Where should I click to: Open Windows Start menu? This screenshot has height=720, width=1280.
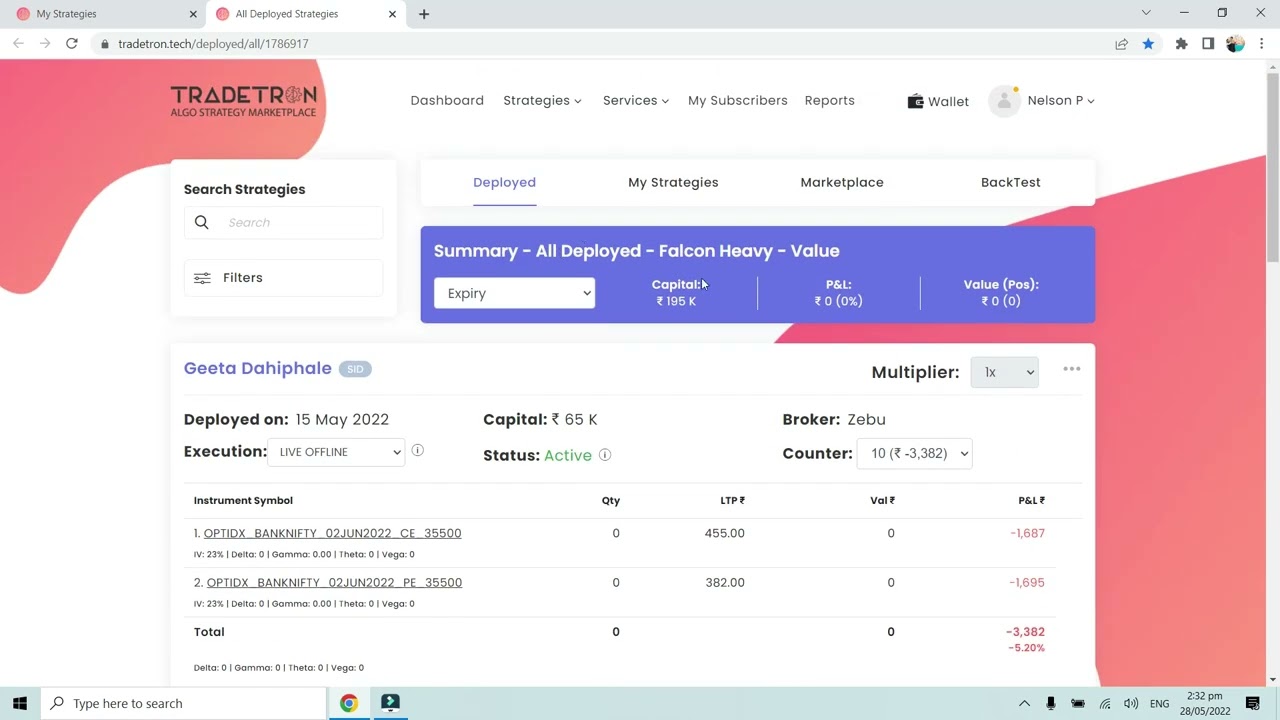pos(20,703)
